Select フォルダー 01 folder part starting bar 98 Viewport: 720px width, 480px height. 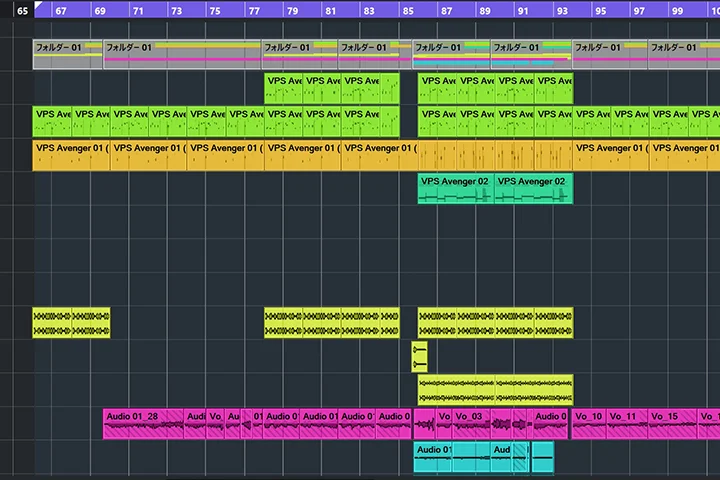[x=684, y=54]
